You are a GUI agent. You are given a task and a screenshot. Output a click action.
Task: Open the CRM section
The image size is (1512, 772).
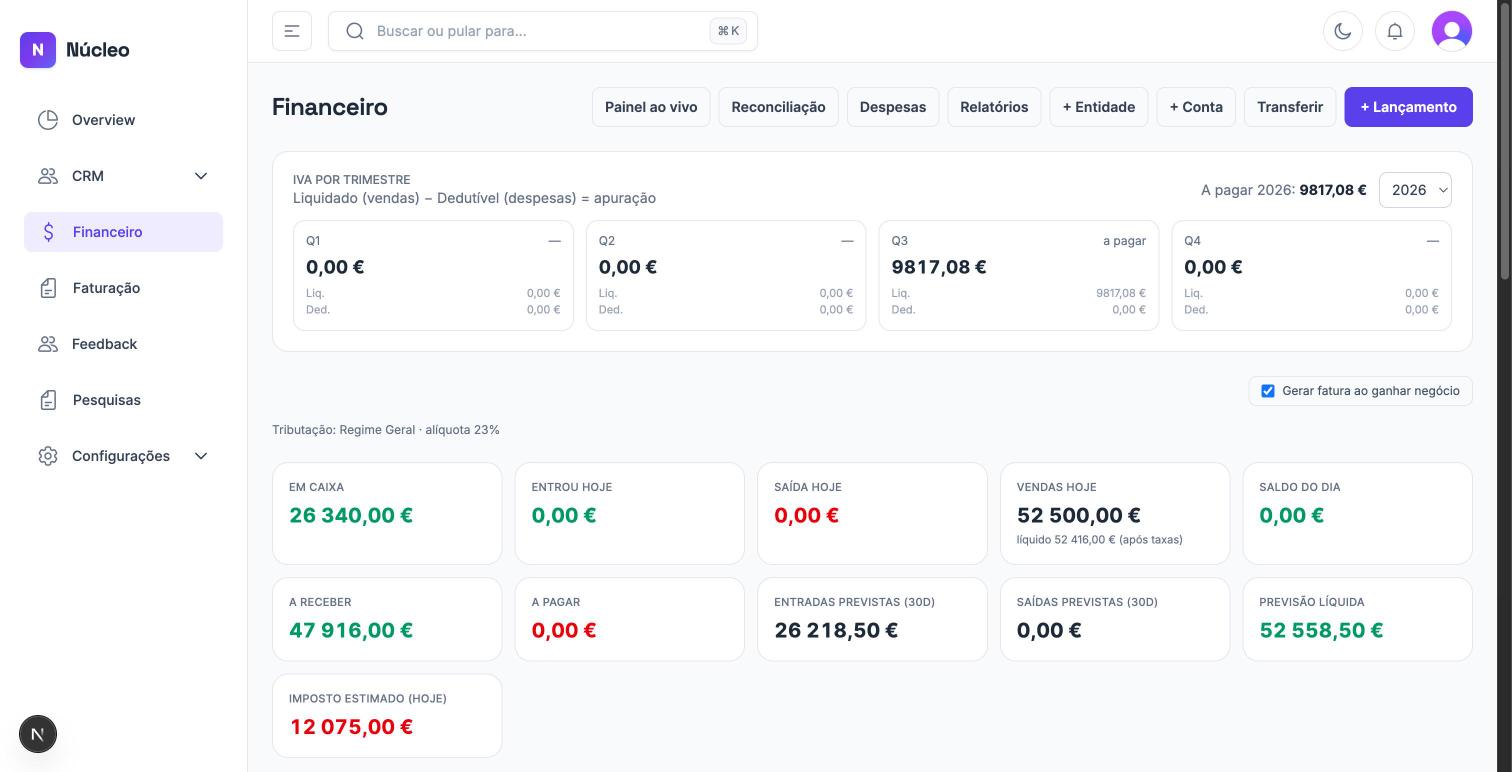(x=123, y=176)
